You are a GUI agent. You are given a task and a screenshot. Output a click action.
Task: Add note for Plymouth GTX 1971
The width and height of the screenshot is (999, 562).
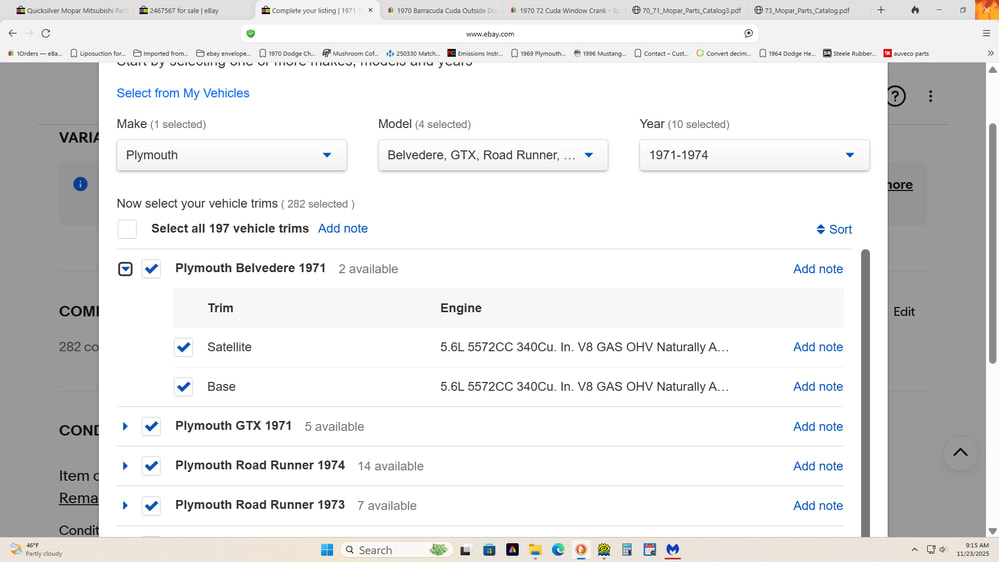pos(817,426)
